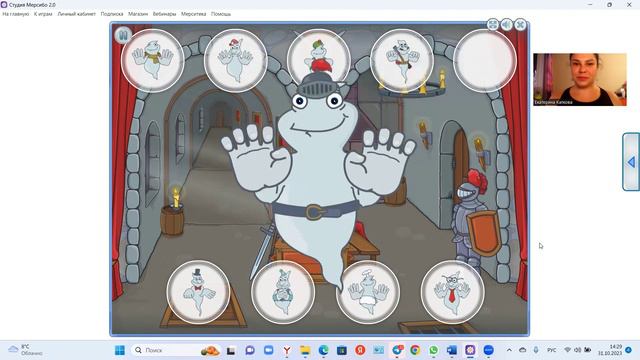Pick the ghost carrying a shoulder bag
Image resolution: width=640 pixels, height=360 pixels.
pyautogui.click(x=402, y=60)
